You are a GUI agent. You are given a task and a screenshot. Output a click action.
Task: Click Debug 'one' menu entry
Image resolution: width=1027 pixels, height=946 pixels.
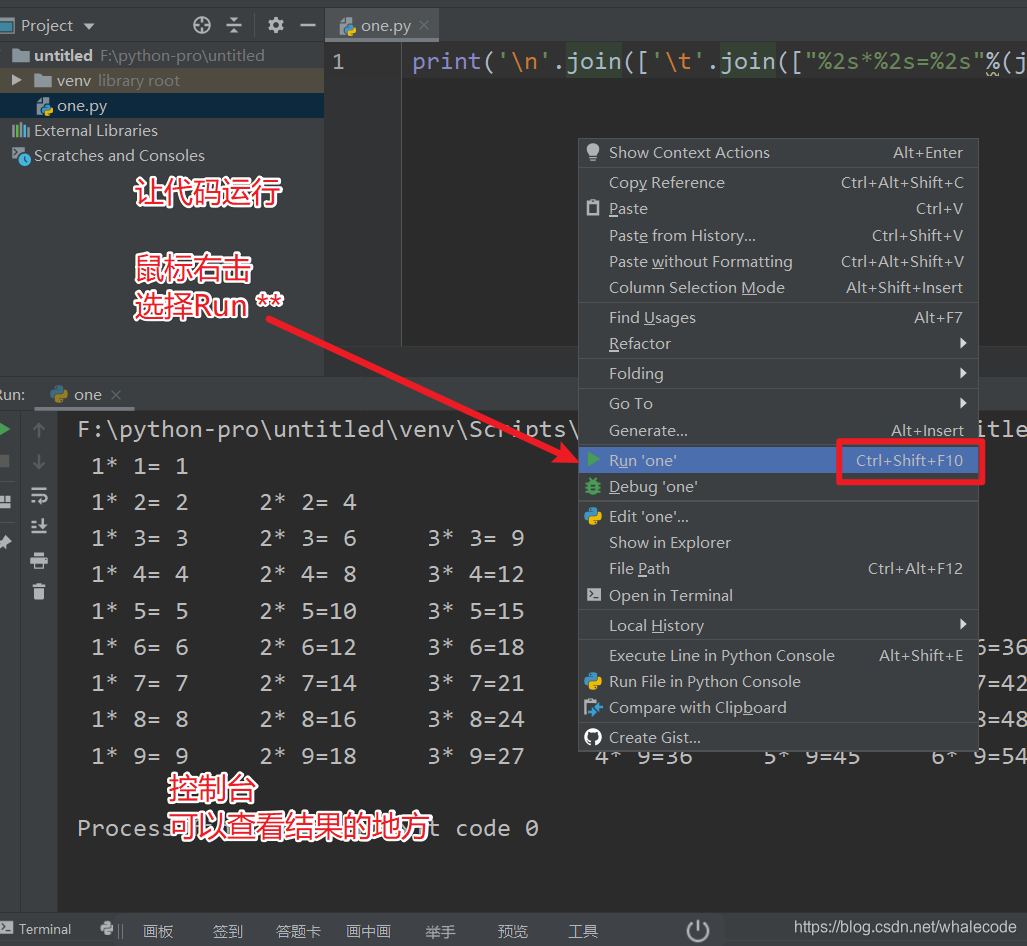tap(778, 487)
